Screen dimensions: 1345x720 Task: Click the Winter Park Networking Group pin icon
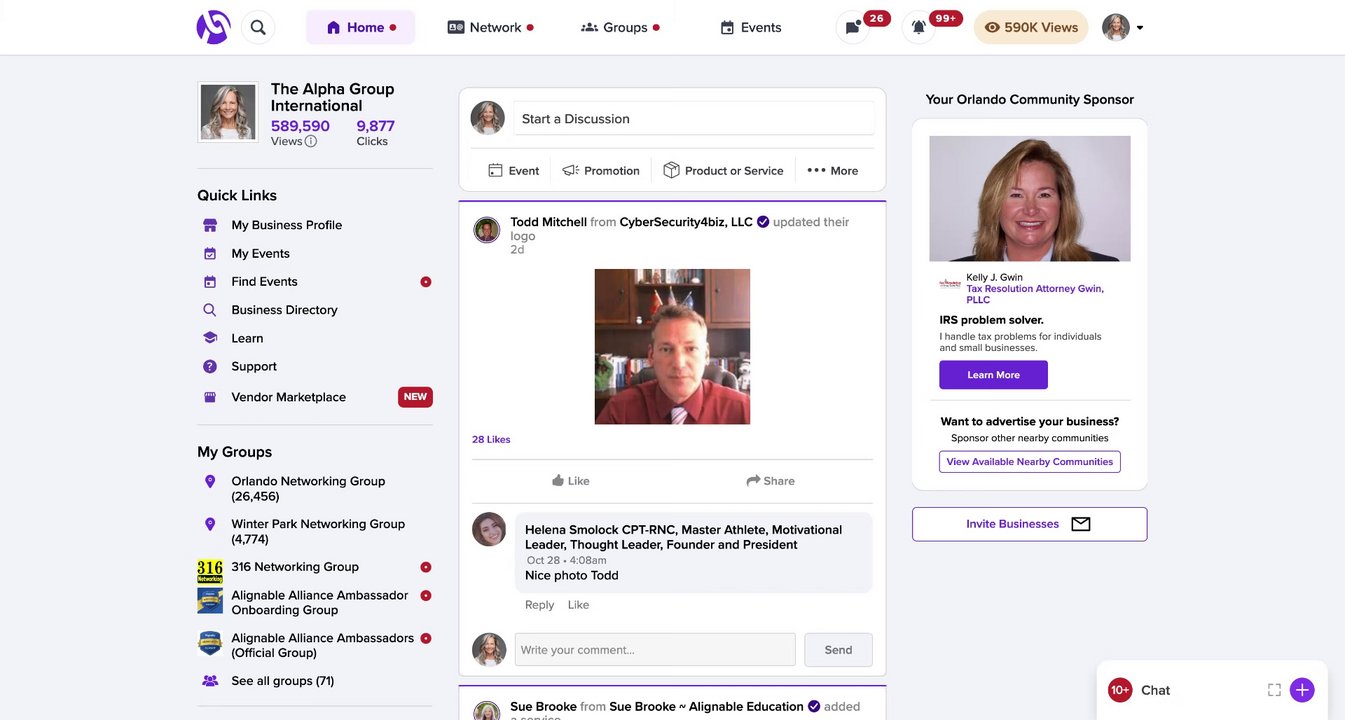click(x=210, y=524)
